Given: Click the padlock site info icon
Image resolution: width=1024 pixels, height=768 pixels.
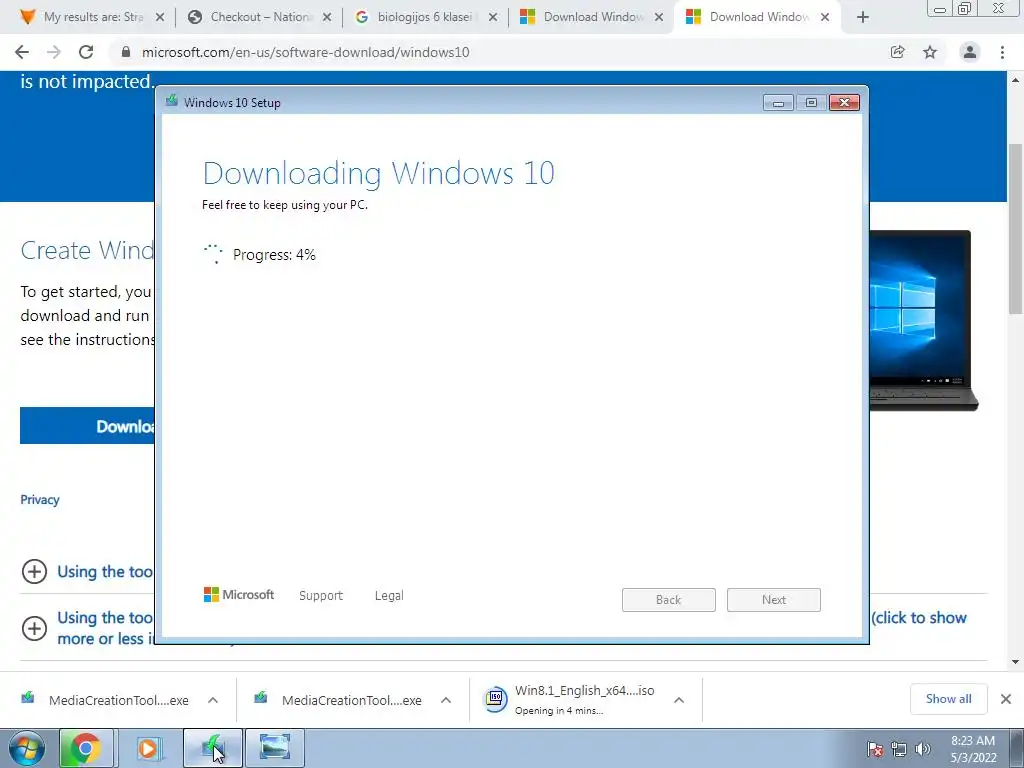Looking at the screenshot, I should (x=126, y=52).
